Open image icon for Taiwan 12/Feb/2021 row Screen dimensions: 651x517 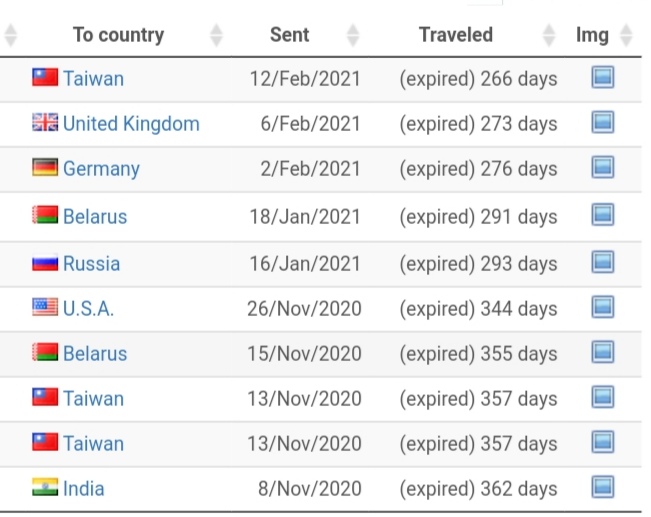tap(602, 77)
